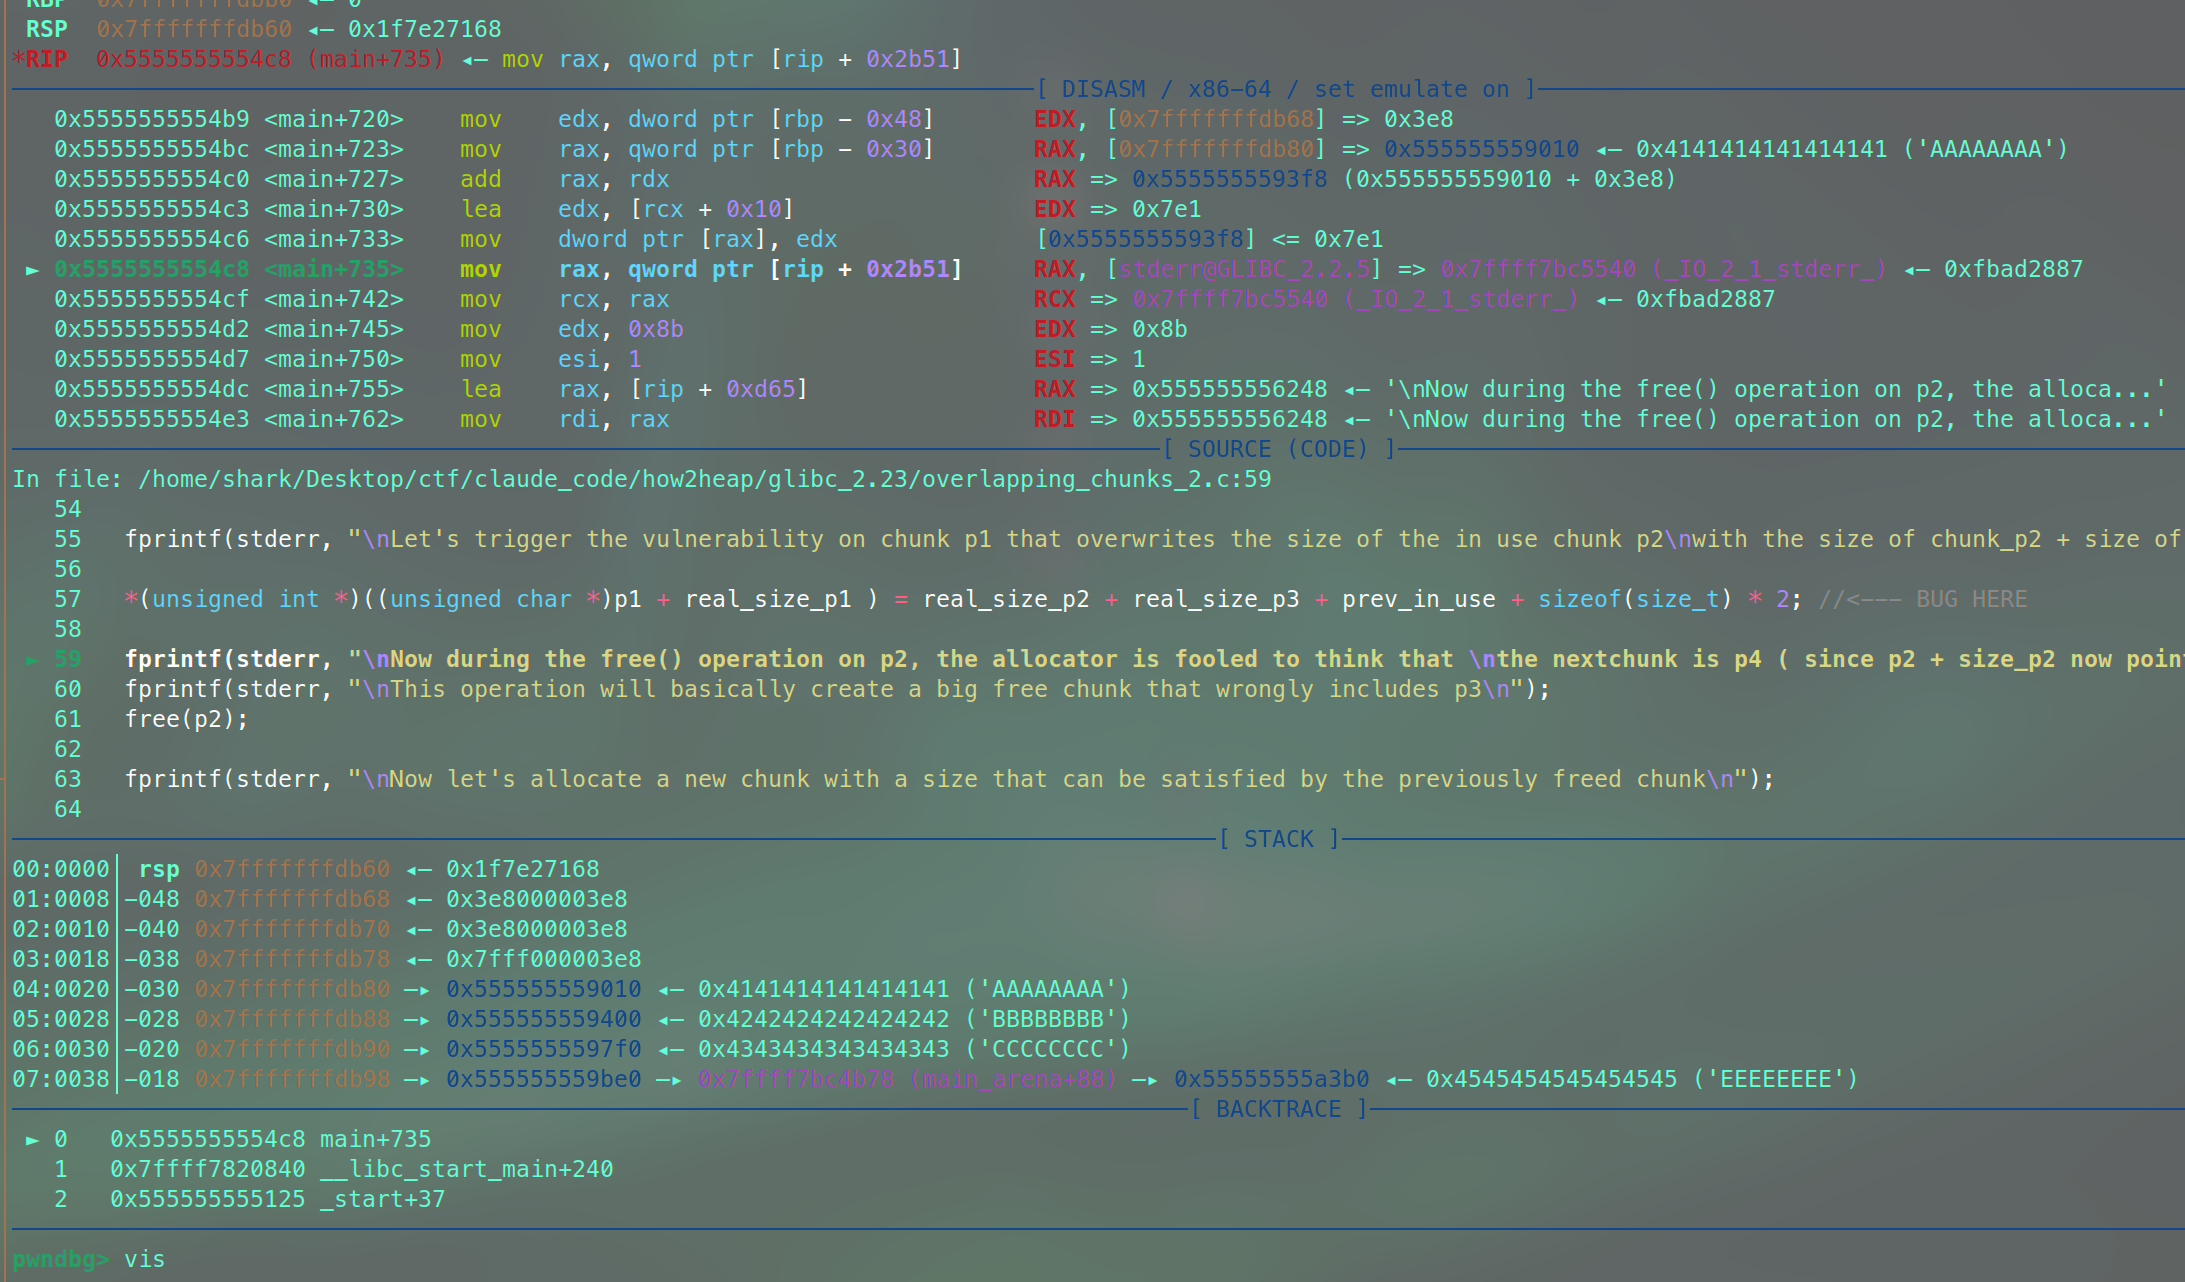Select the main_arena+88 pointer
The width and height of the screenshot is (2185, 1282).
click(907, 1079)
